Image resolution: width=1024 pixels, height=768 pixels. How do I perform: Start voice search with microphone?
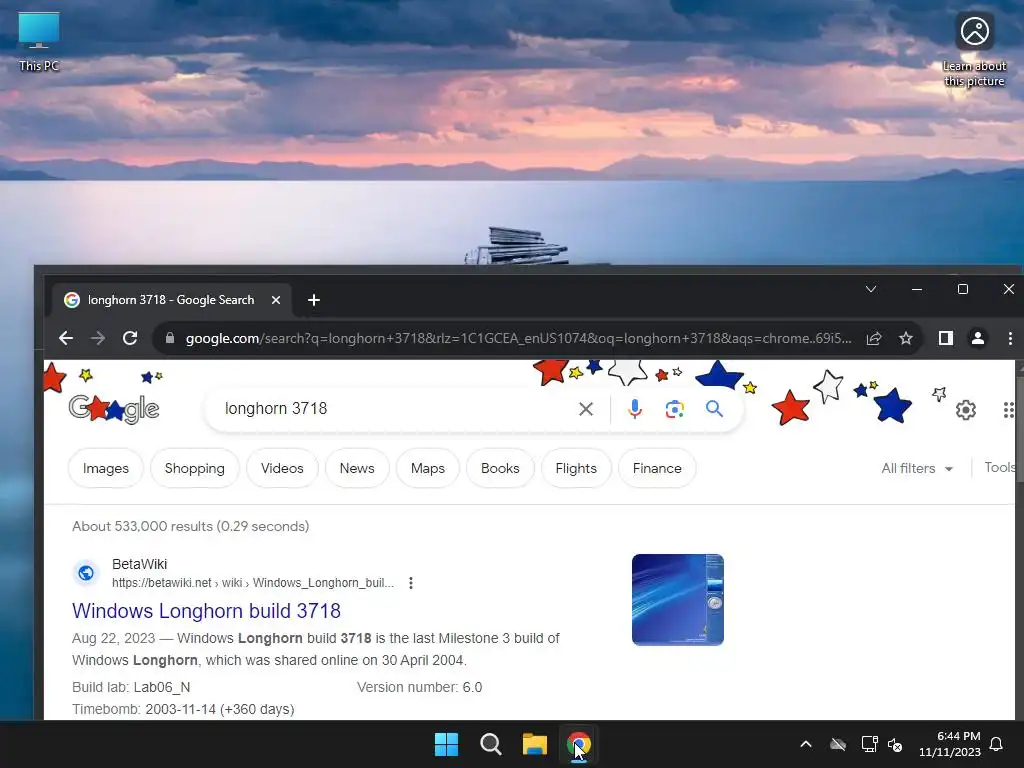[x=634, y=409]
